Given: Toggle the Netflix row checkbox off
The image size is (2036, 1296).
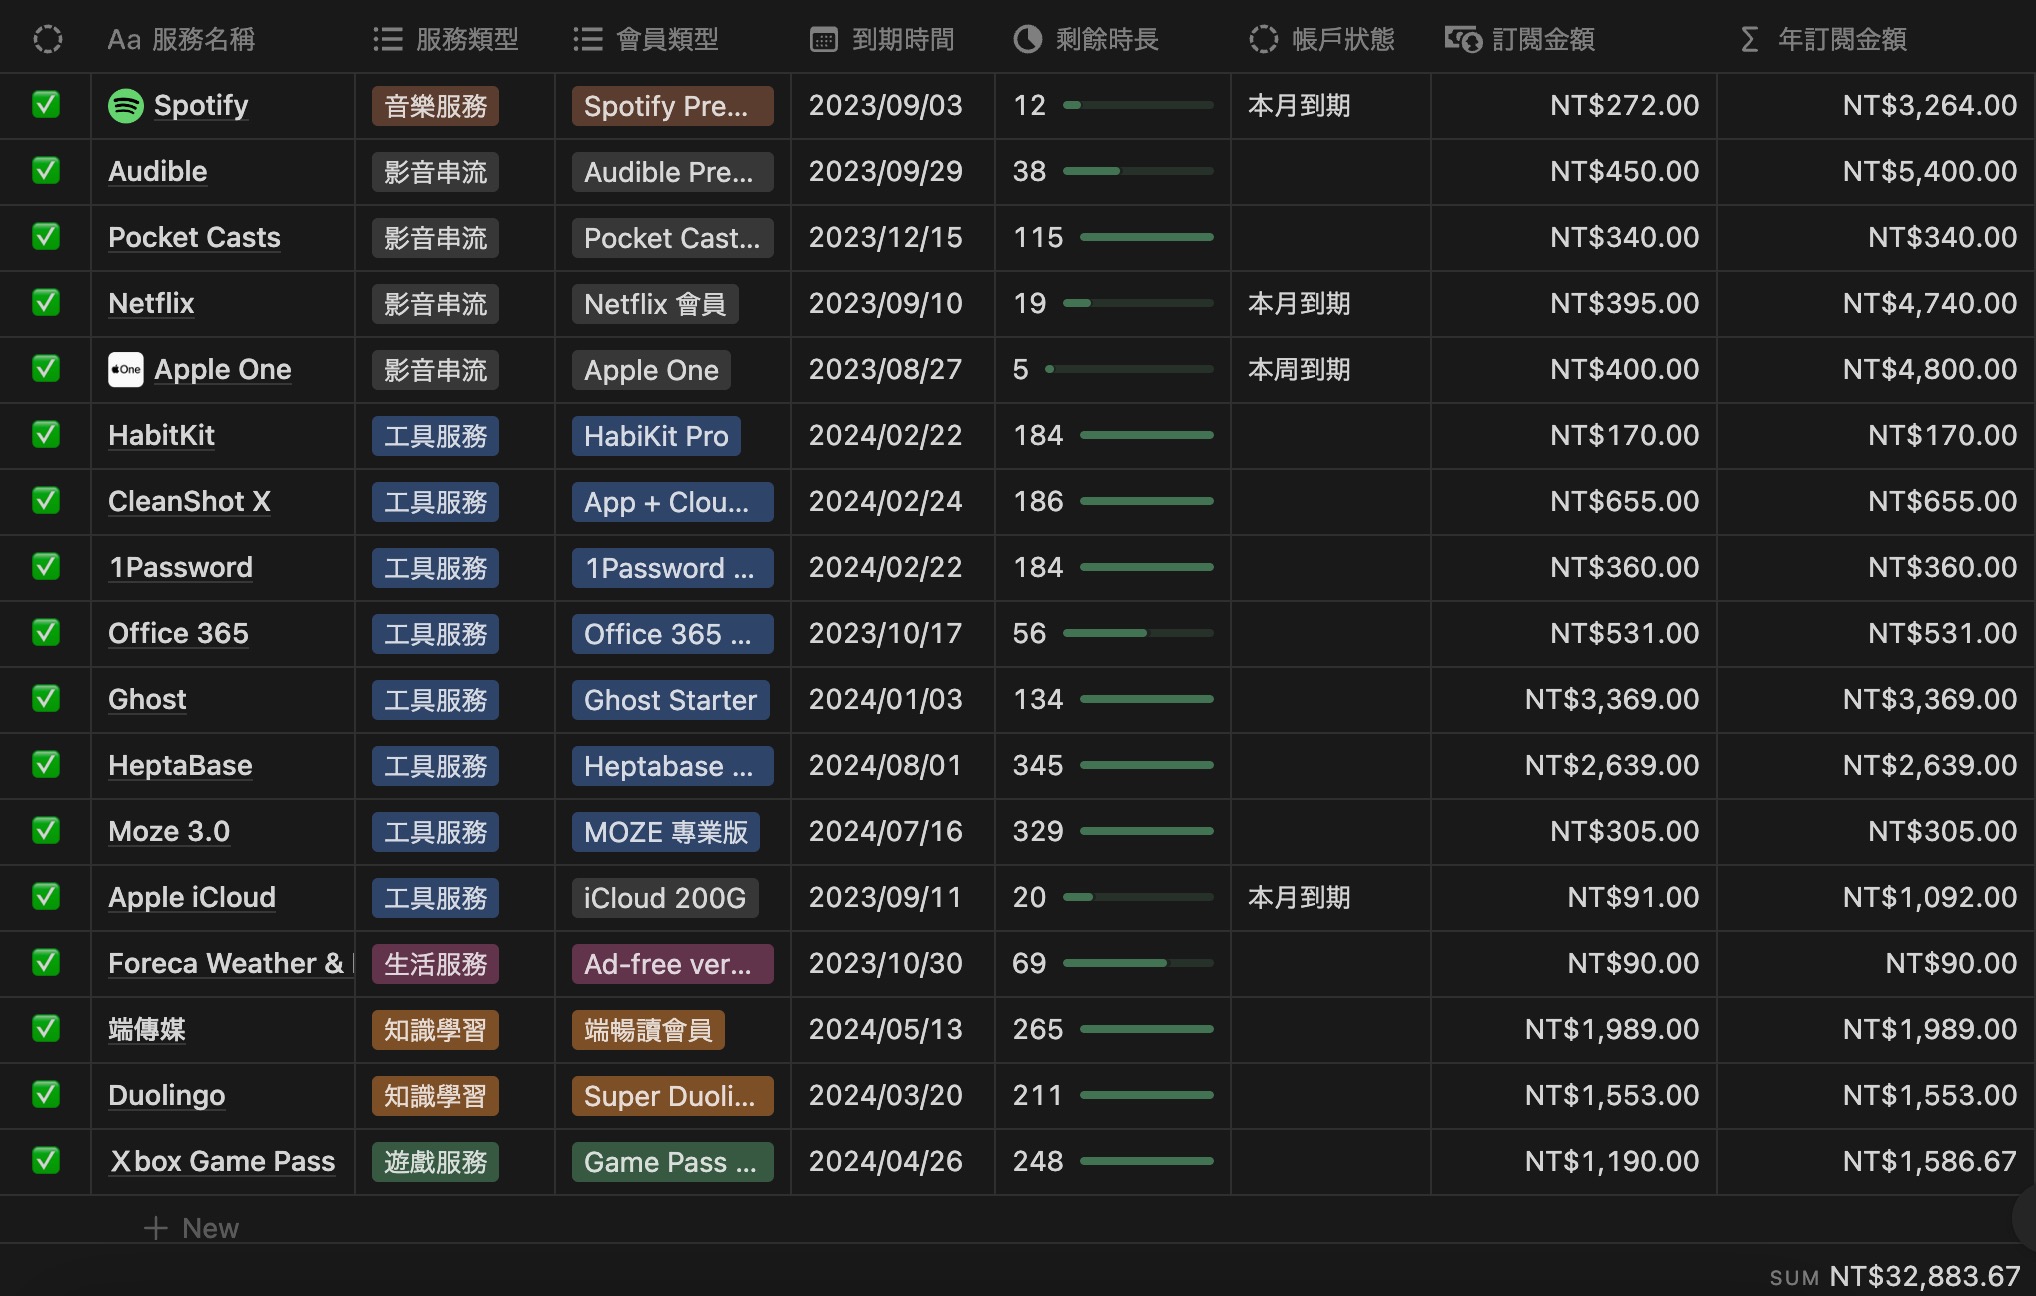Looking at the screenshot, I should [47, 303].
